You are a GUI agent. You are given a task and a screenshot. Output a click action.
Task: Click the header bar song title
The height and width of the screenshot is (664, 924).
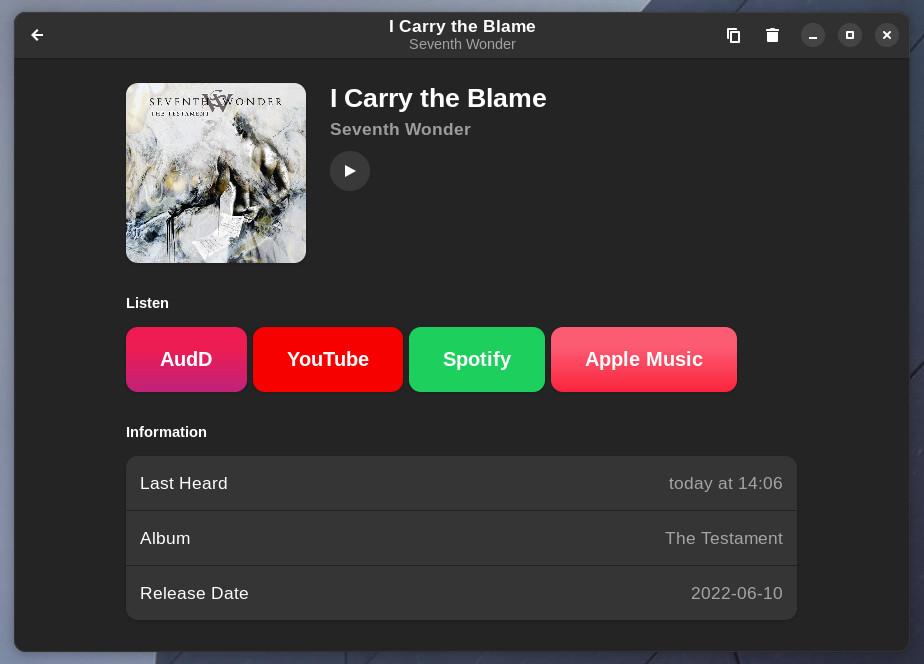click(462, 27)
